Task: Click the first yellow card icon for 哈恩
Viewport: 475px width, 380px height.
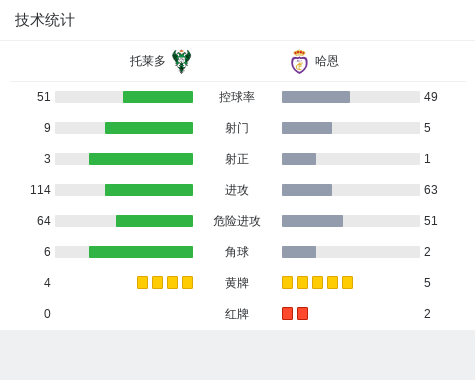Action: point(287,283)
